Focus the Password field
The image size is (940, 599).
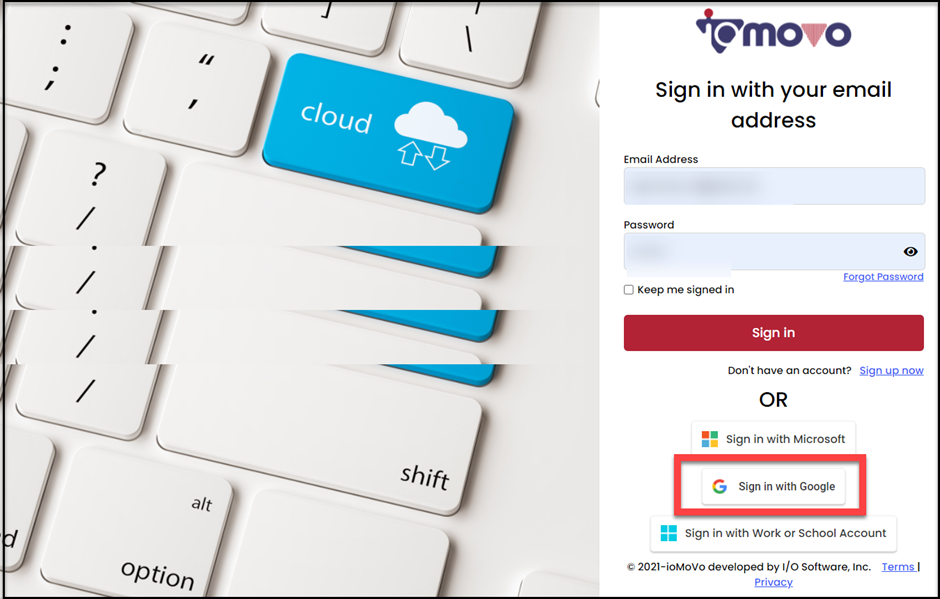[x=774, y=251]
